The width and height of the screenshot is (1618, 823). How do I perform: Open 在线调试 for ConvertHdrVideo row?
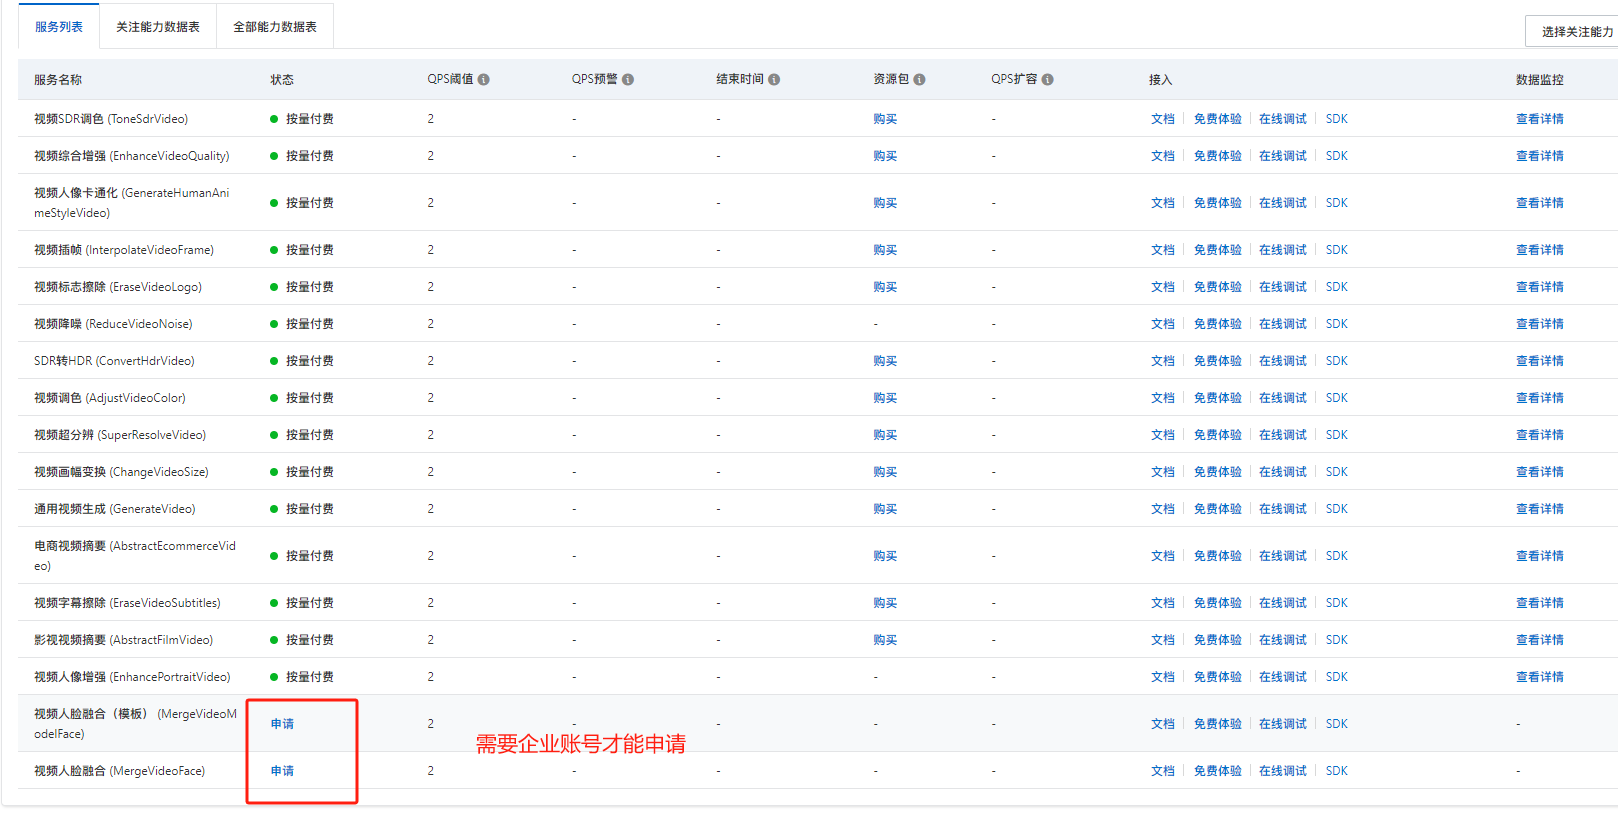1283,361
